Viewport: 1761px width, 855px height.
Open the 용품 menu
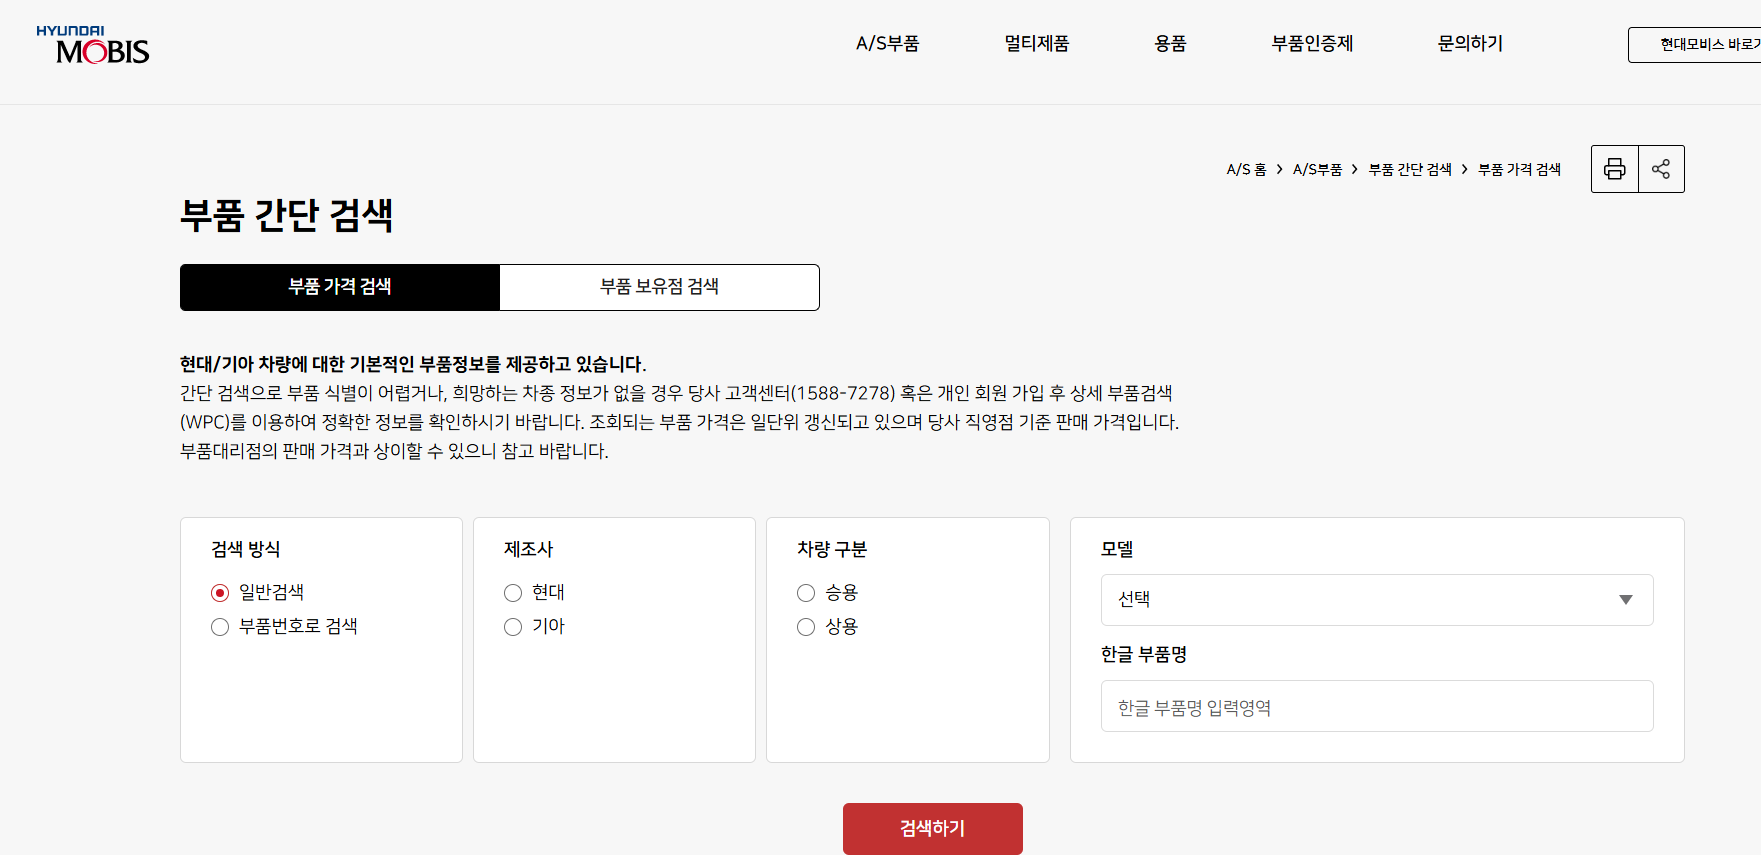(1170, 43)
